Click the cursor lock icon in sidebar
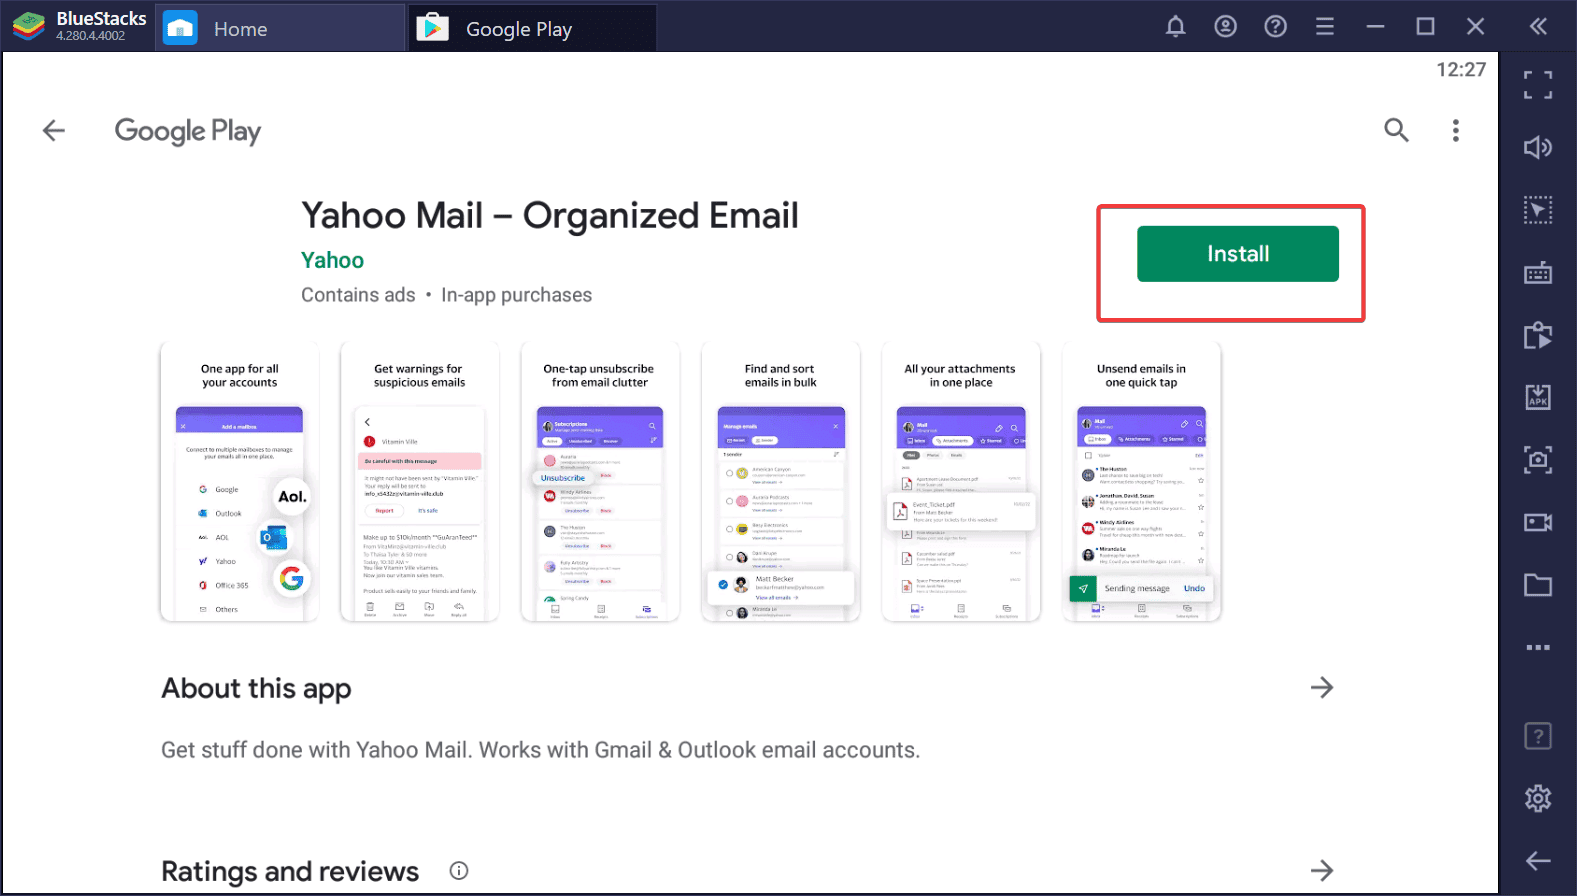 pos(1538,210)
